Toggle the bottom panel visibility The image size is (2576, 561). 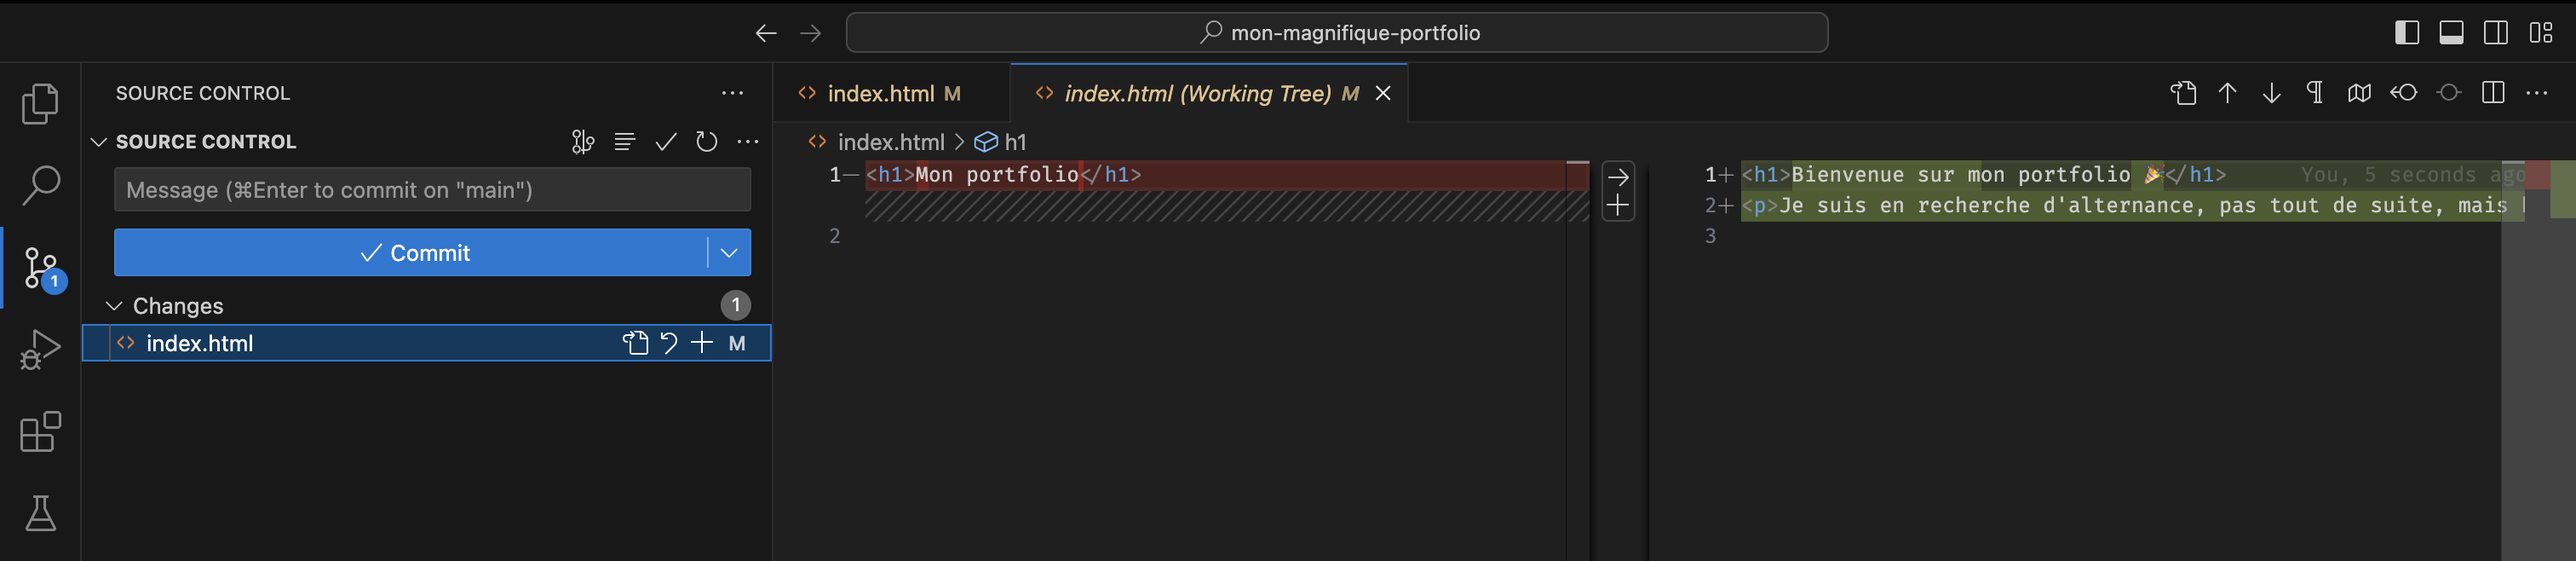click(x=2451, y=33)
